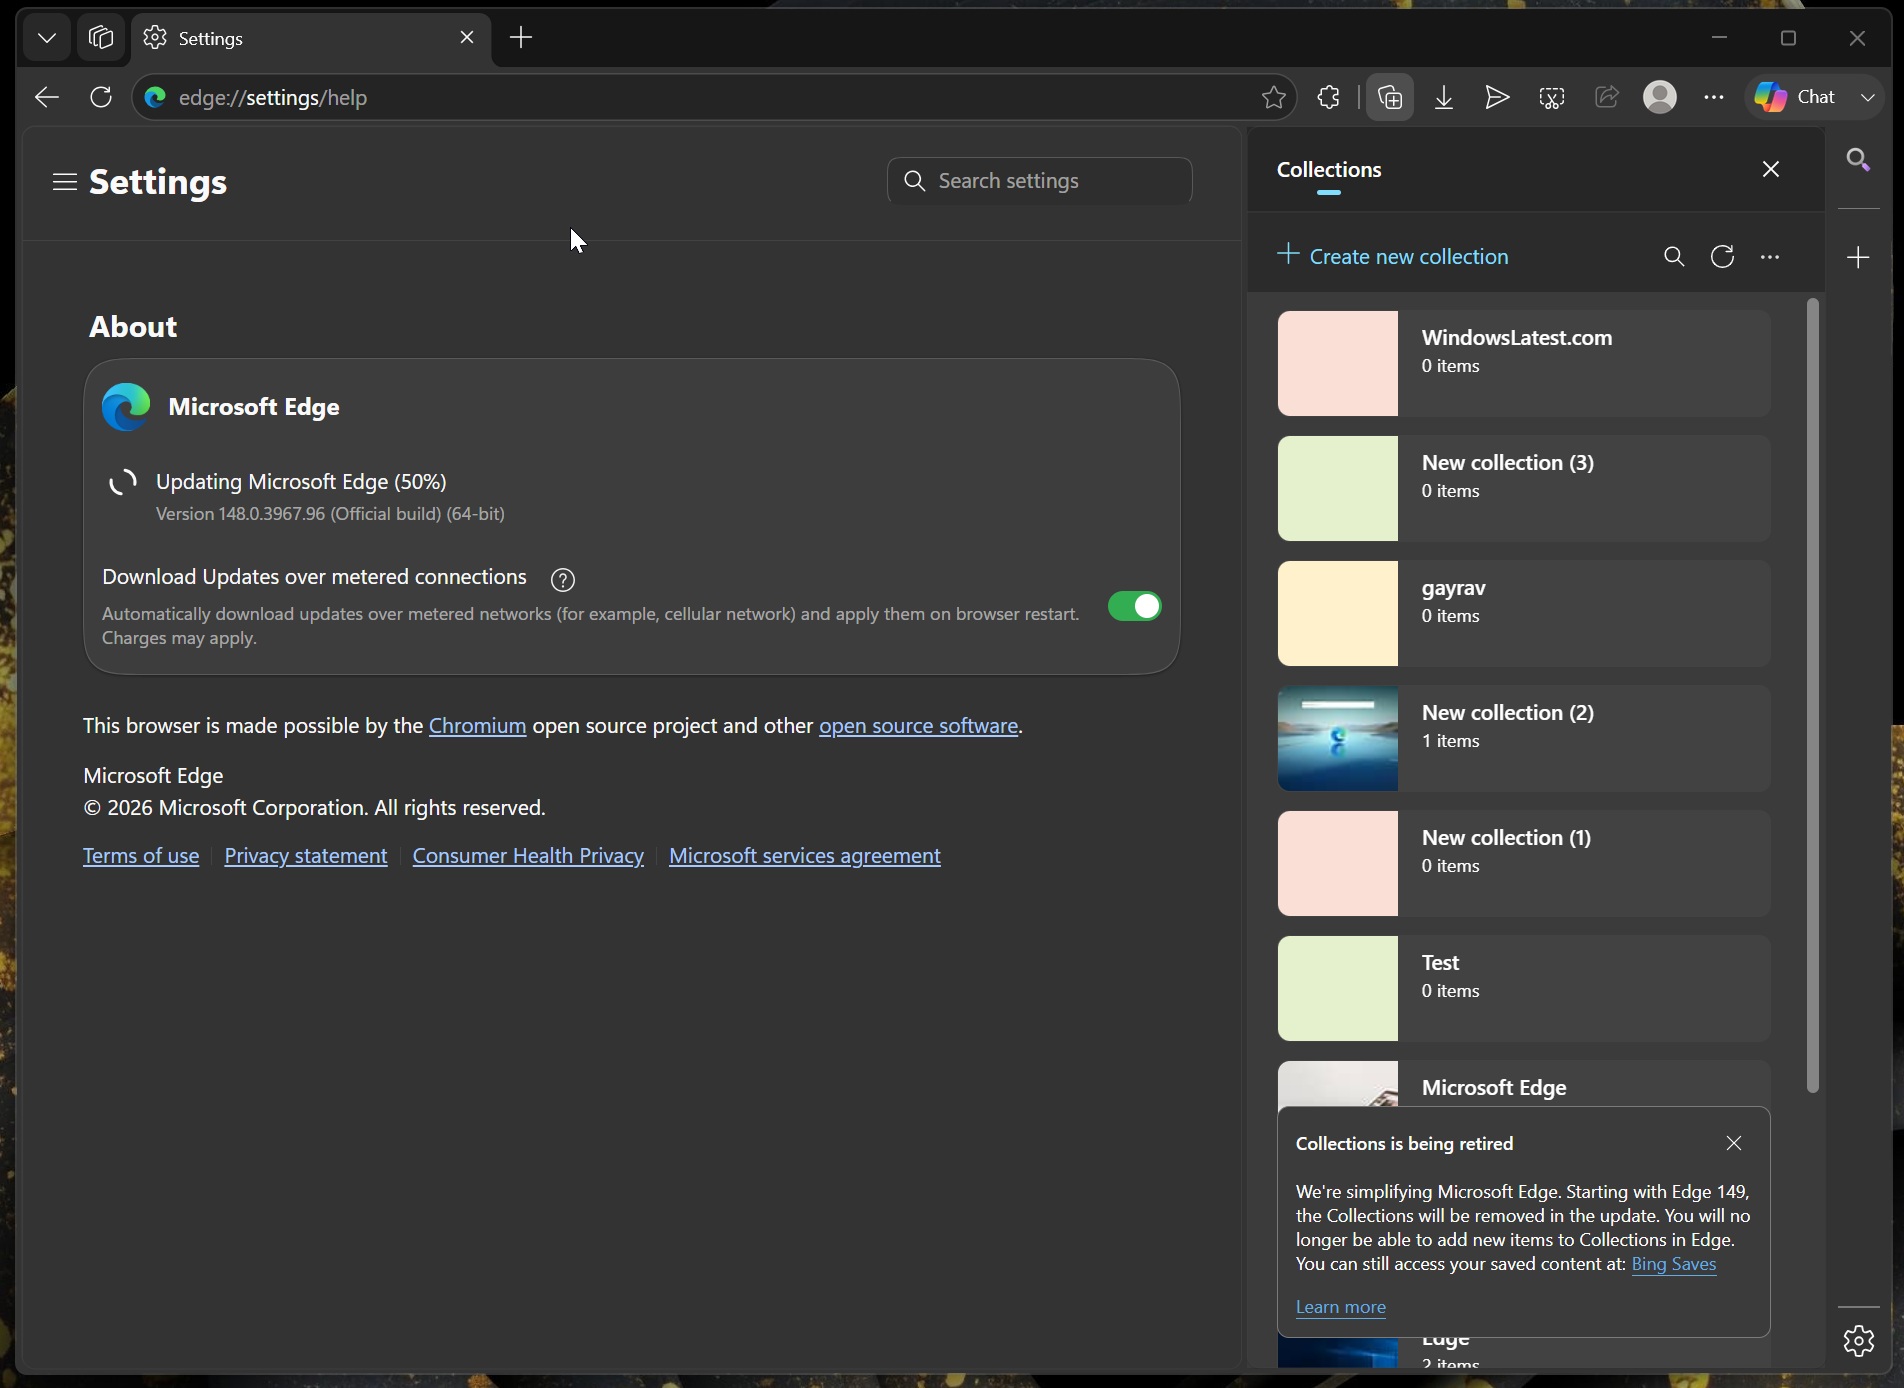
Task: Click the Microsoft Edge logo in About card
Action: point(126,407)
